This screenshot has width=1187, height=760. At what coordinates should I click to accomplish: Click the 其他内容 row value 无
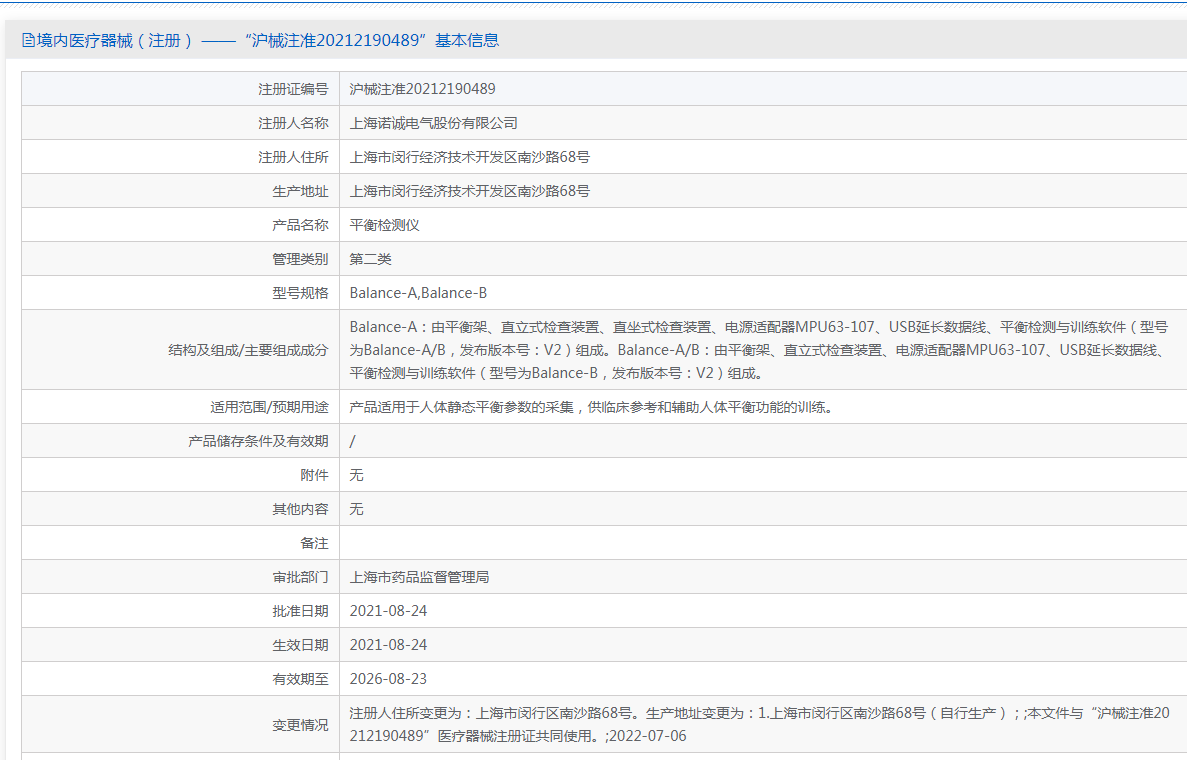pos(356,509)
